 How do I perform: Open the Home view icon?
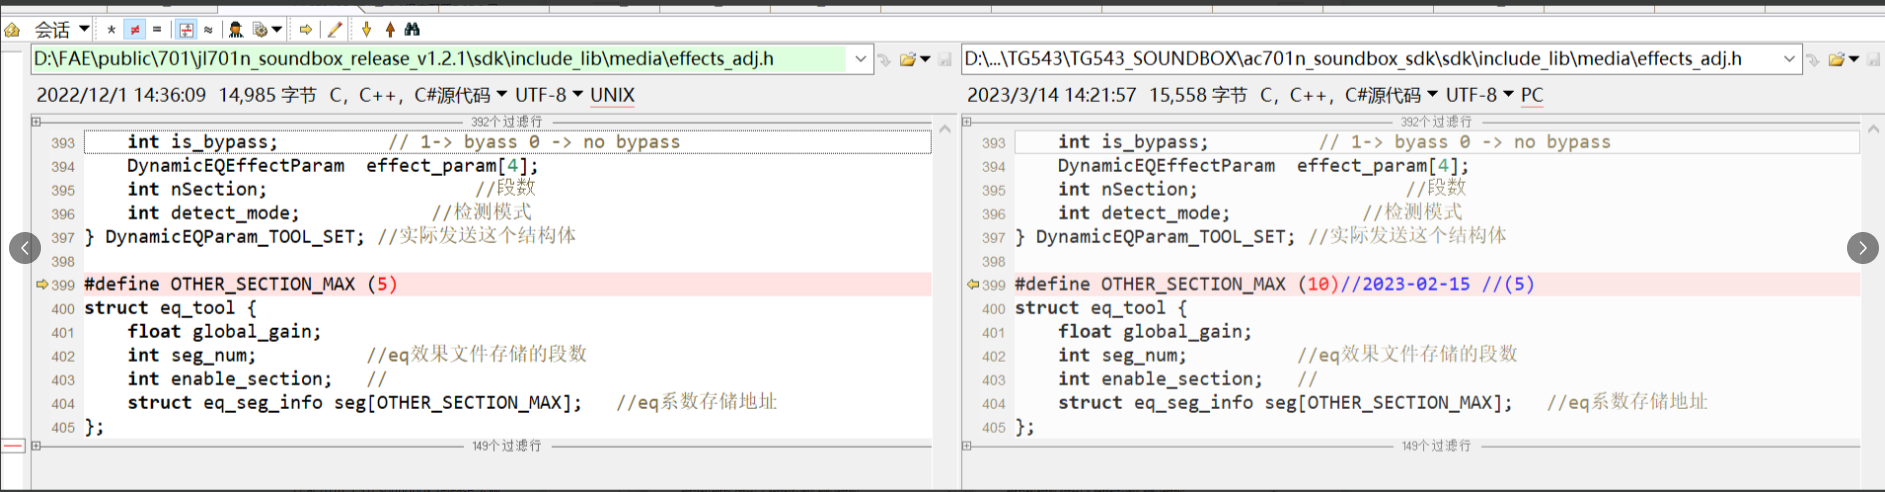tap(12, 30)
